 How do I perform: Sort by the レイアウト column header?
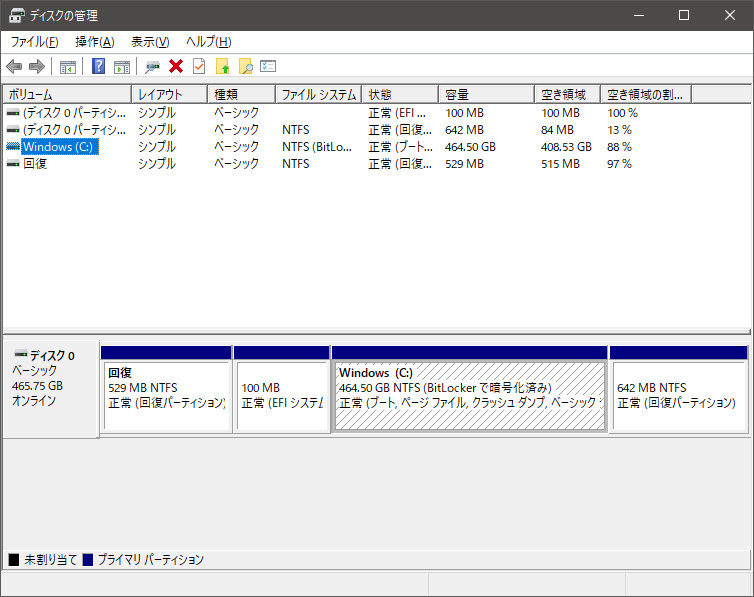[x=170, y=95]
